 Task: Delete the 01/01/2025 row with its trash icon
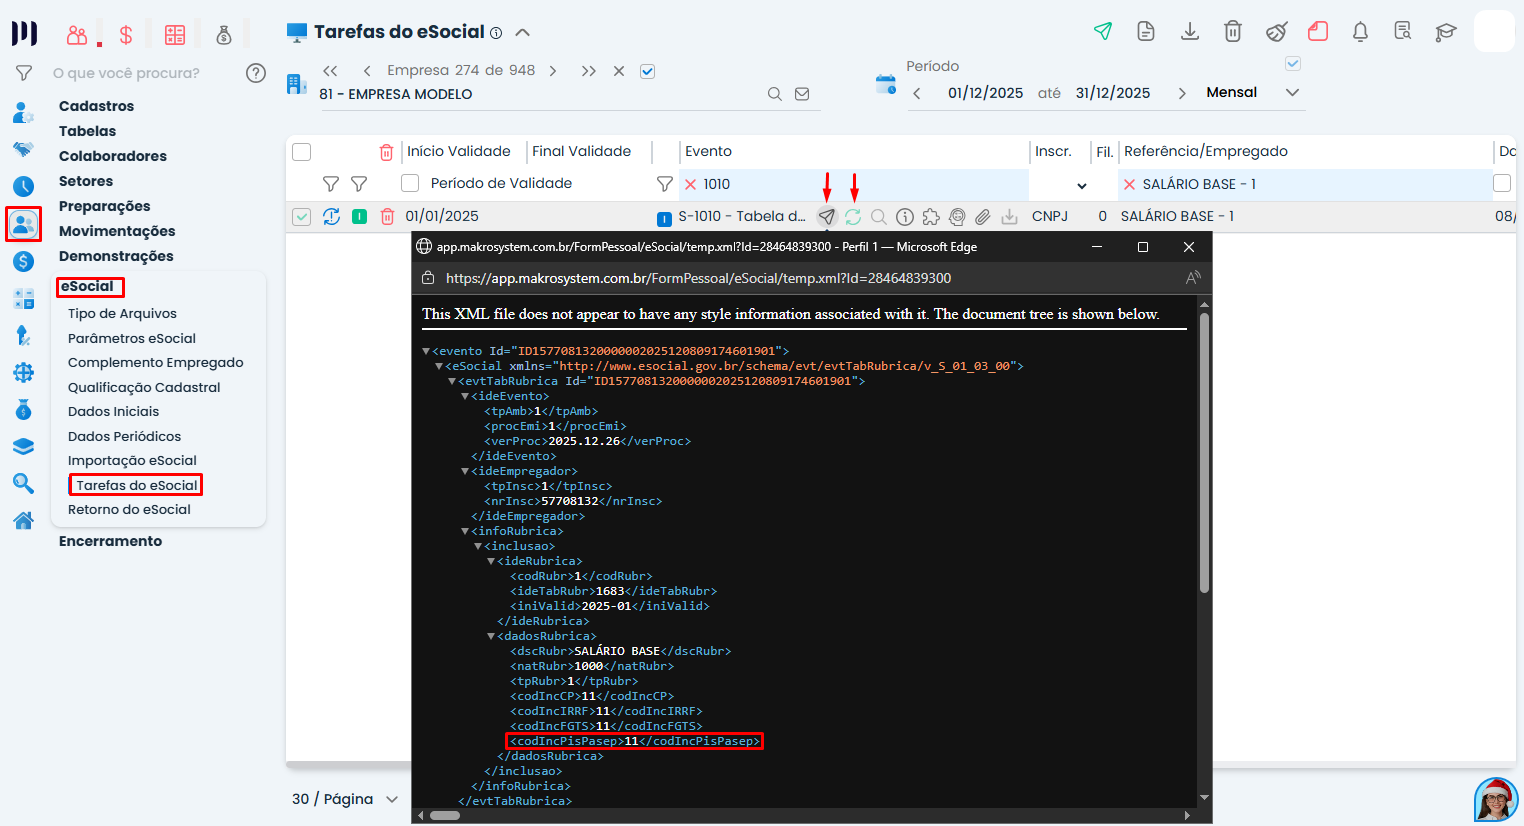pos(387,216)
